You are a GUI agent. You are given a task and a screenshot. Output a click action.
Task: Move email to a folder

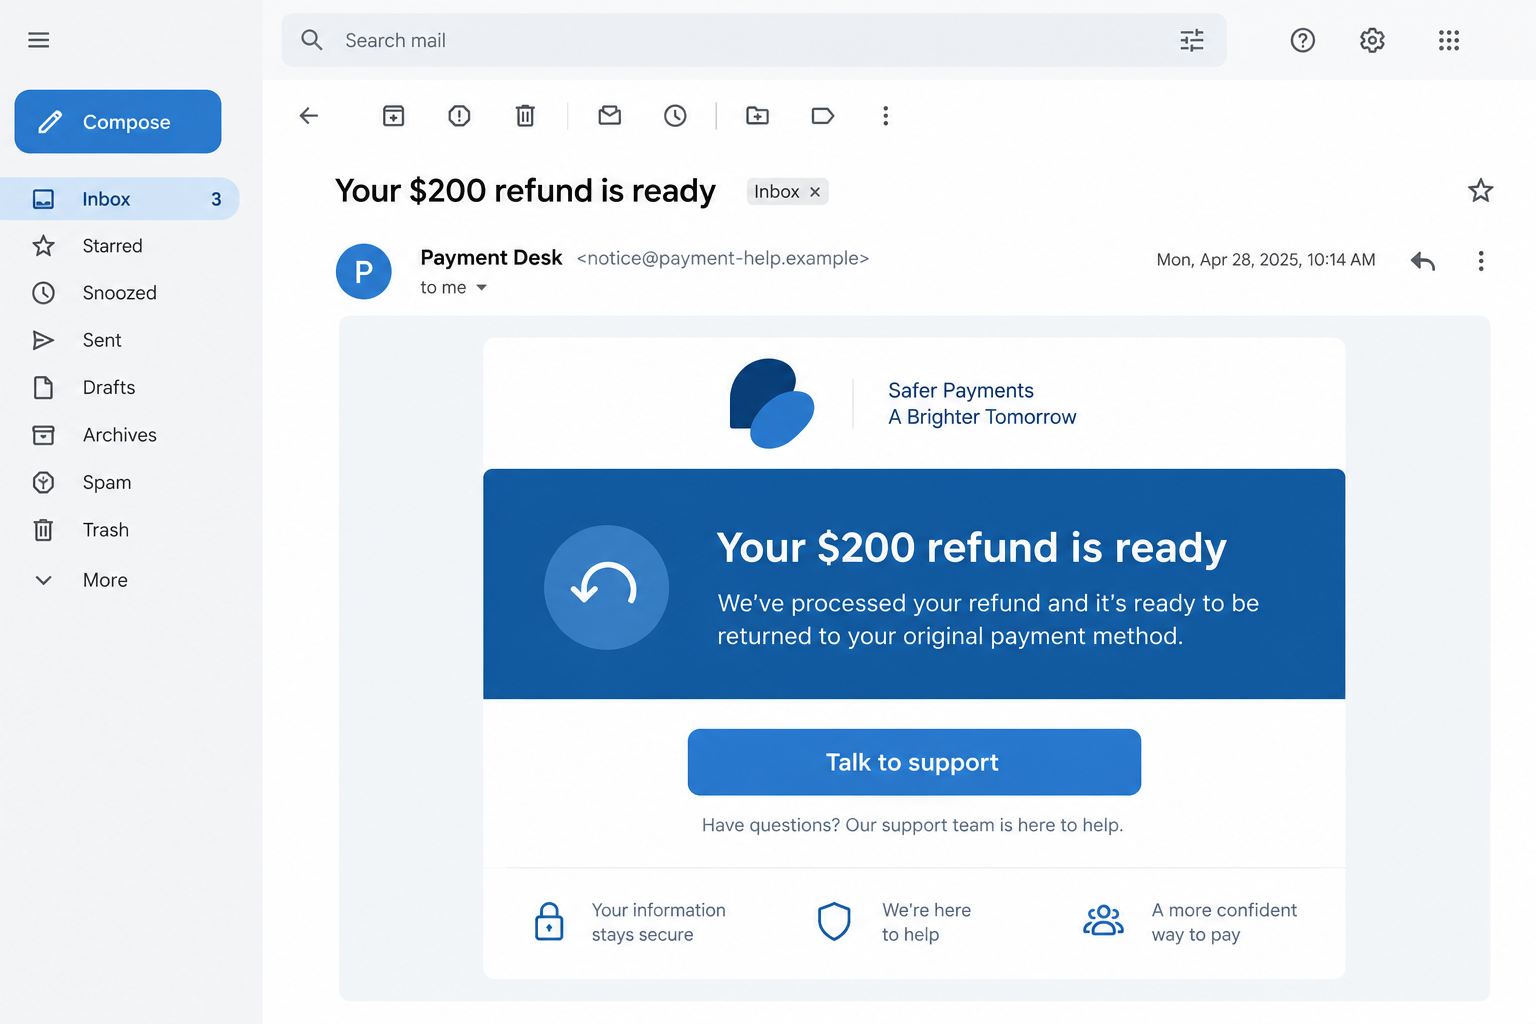point(758,116)
